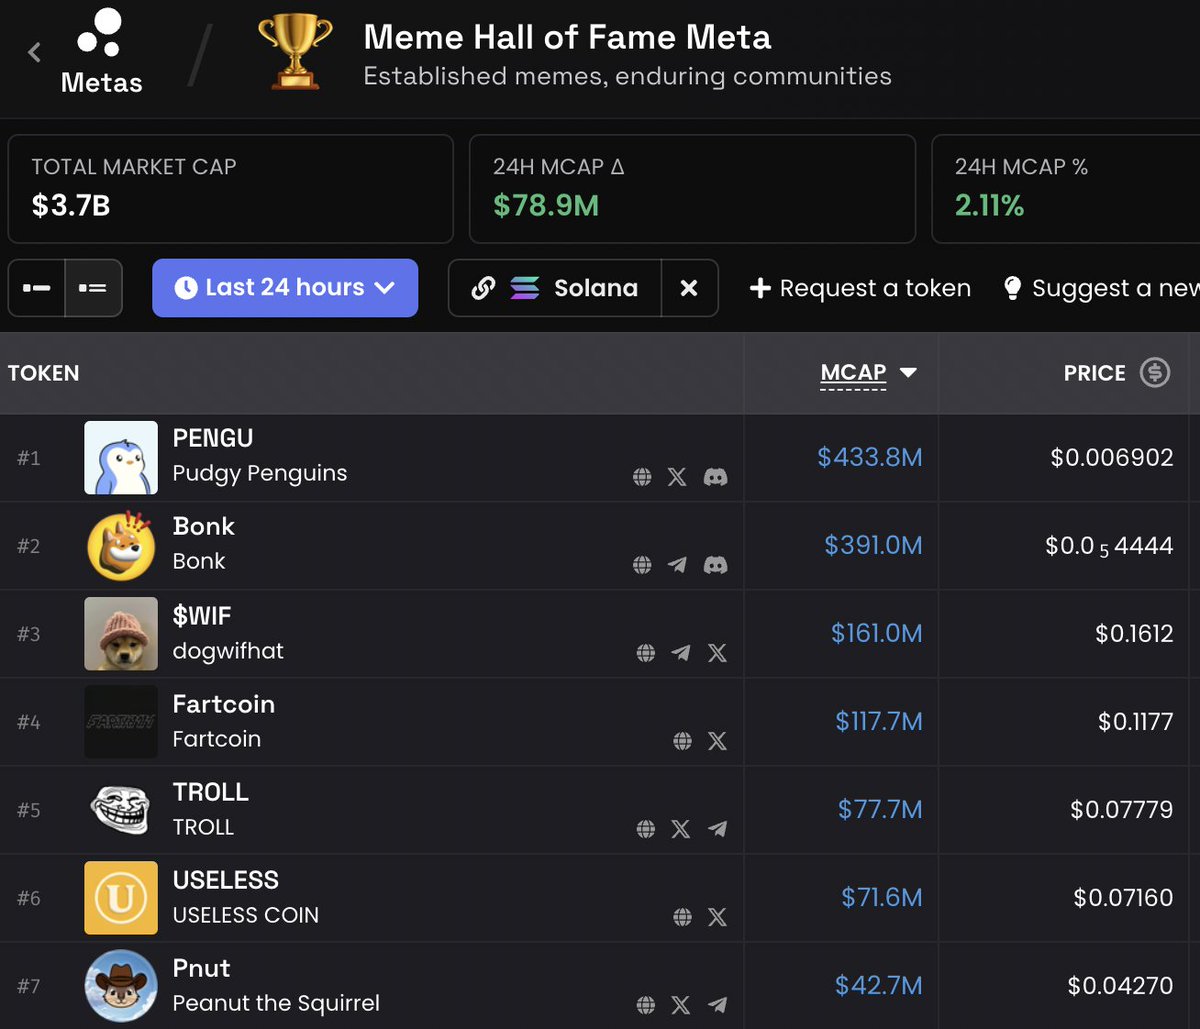Open the USELESS token name
The width and height of the screenshot is (1200, 1029).
pos(226,880)
